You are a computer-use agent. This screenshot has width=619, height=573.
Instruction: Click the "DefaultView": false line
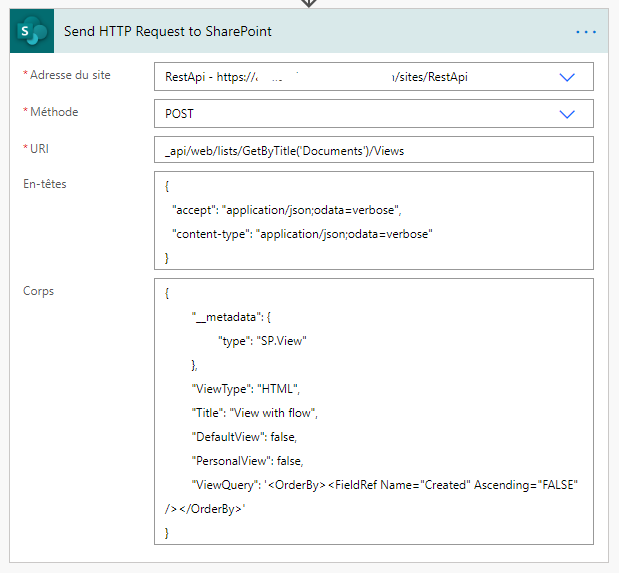244,437
